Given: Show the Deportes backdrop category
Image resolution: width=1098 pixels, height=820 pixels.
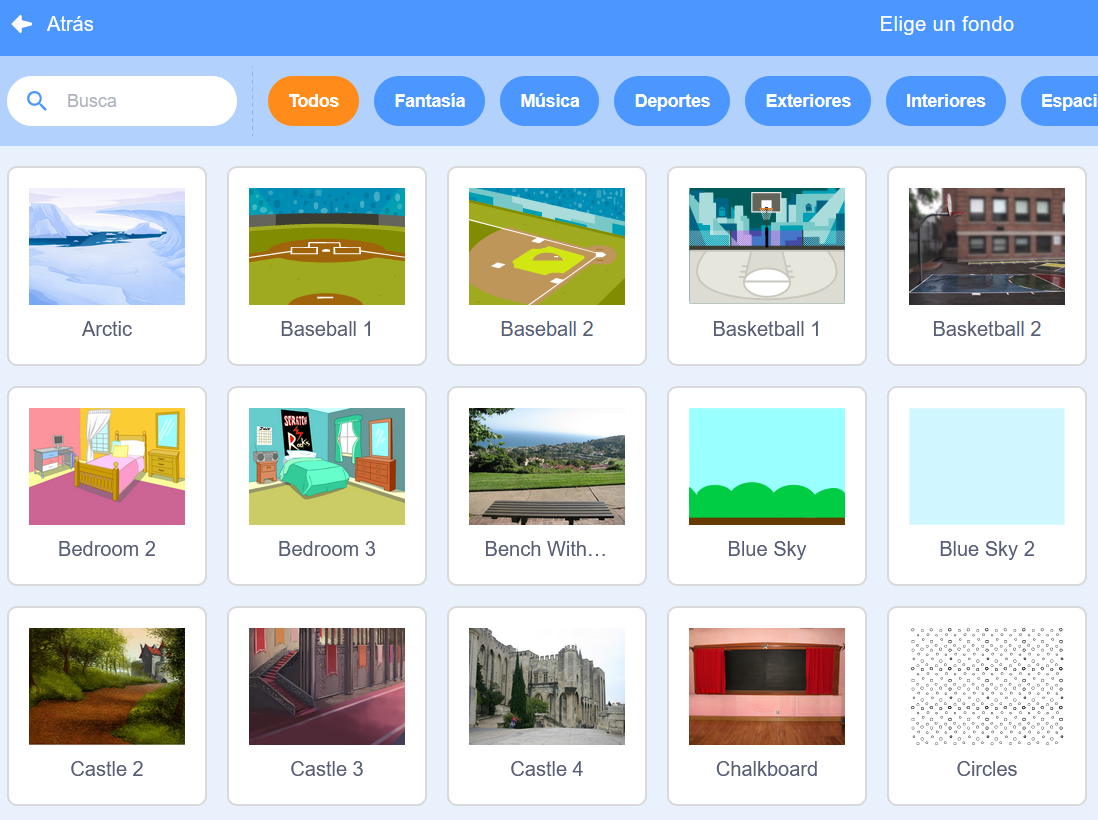Looking at the screenshot, I should pyautogui.click(x=672, y=101).
